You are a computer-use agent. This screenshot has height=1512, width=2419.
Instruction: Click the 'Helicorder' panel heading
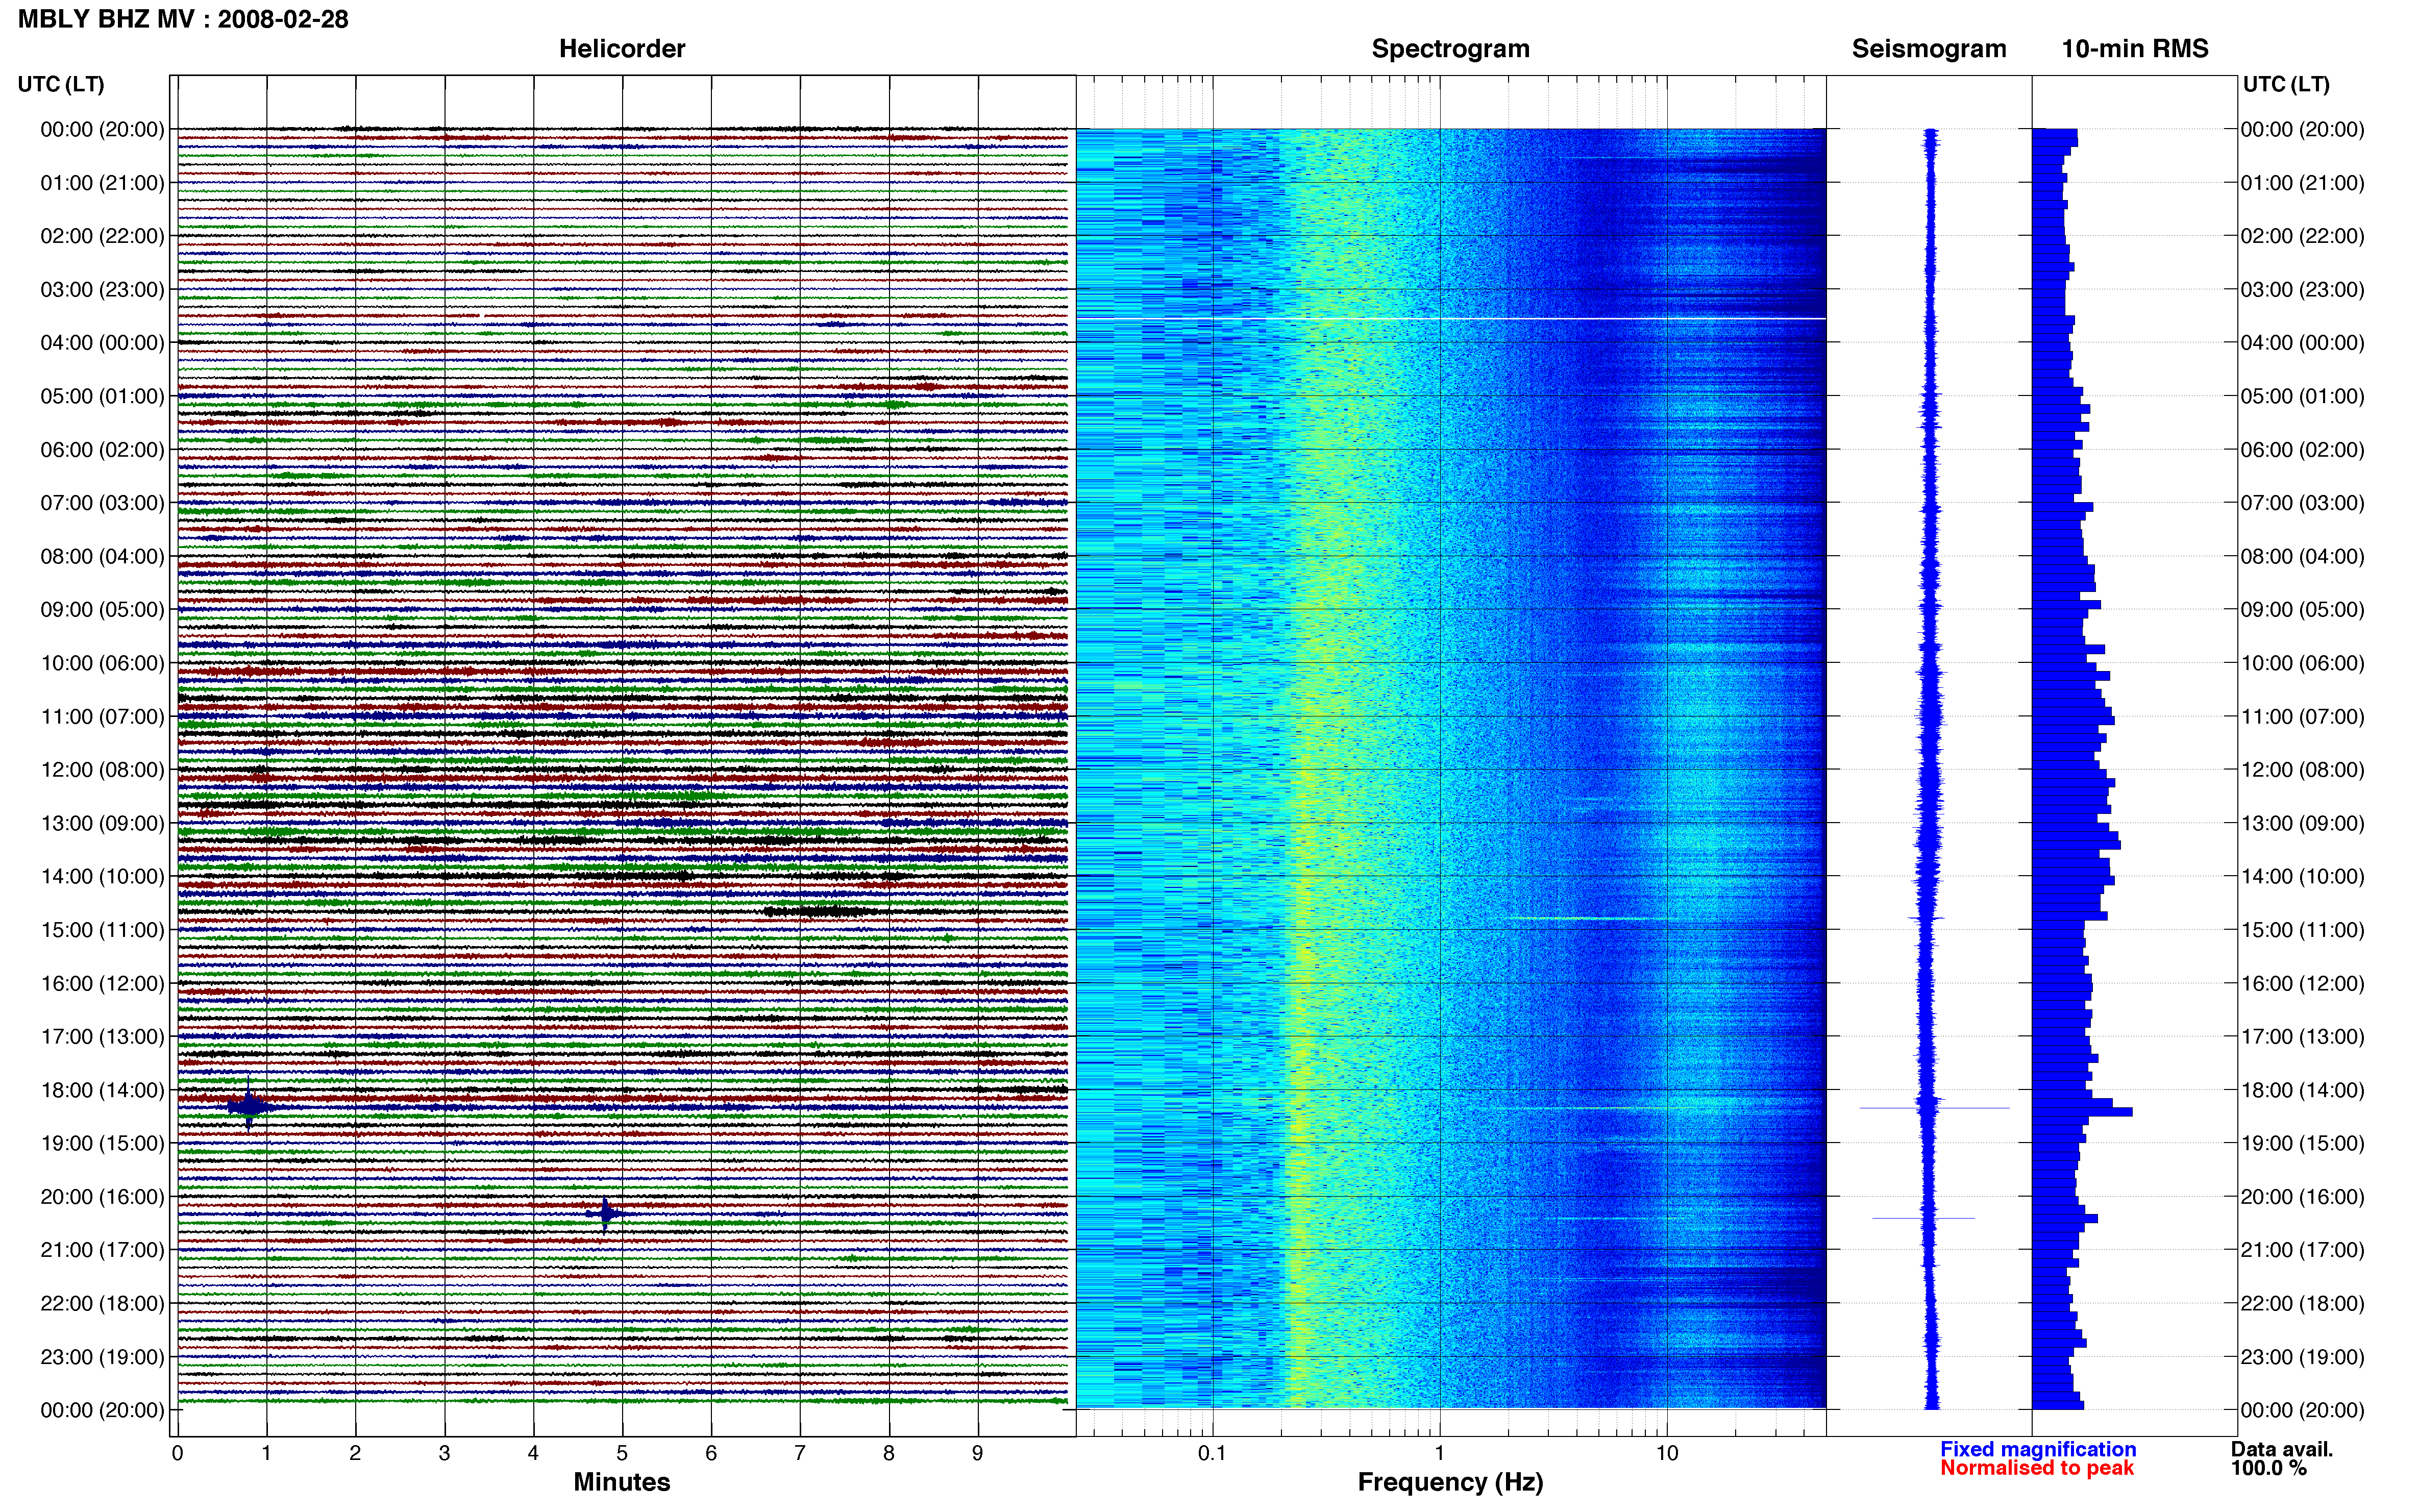[x=622, y=49]
